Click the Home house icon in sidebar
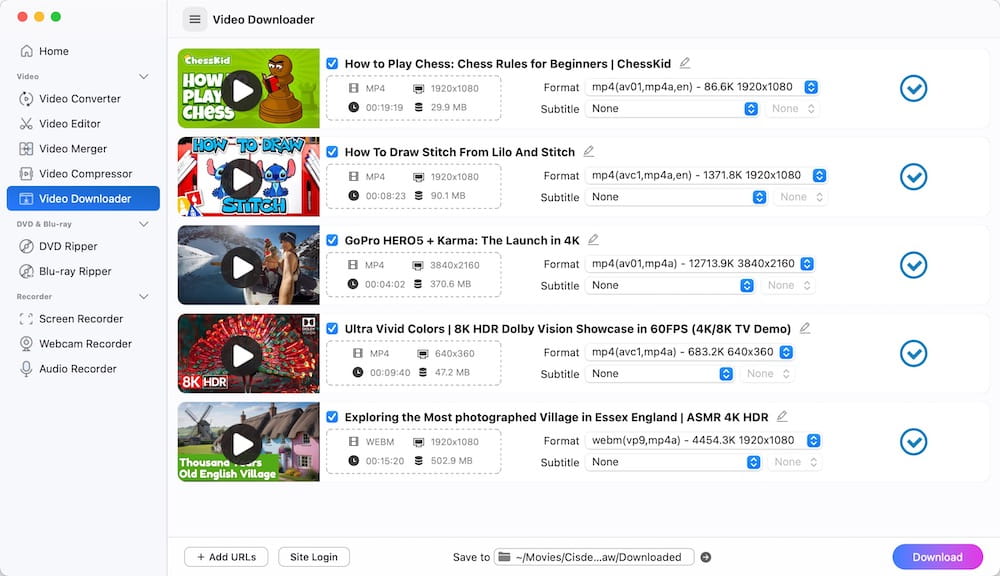The height and width of the screenshot is (576, 1000). point(26,51)
